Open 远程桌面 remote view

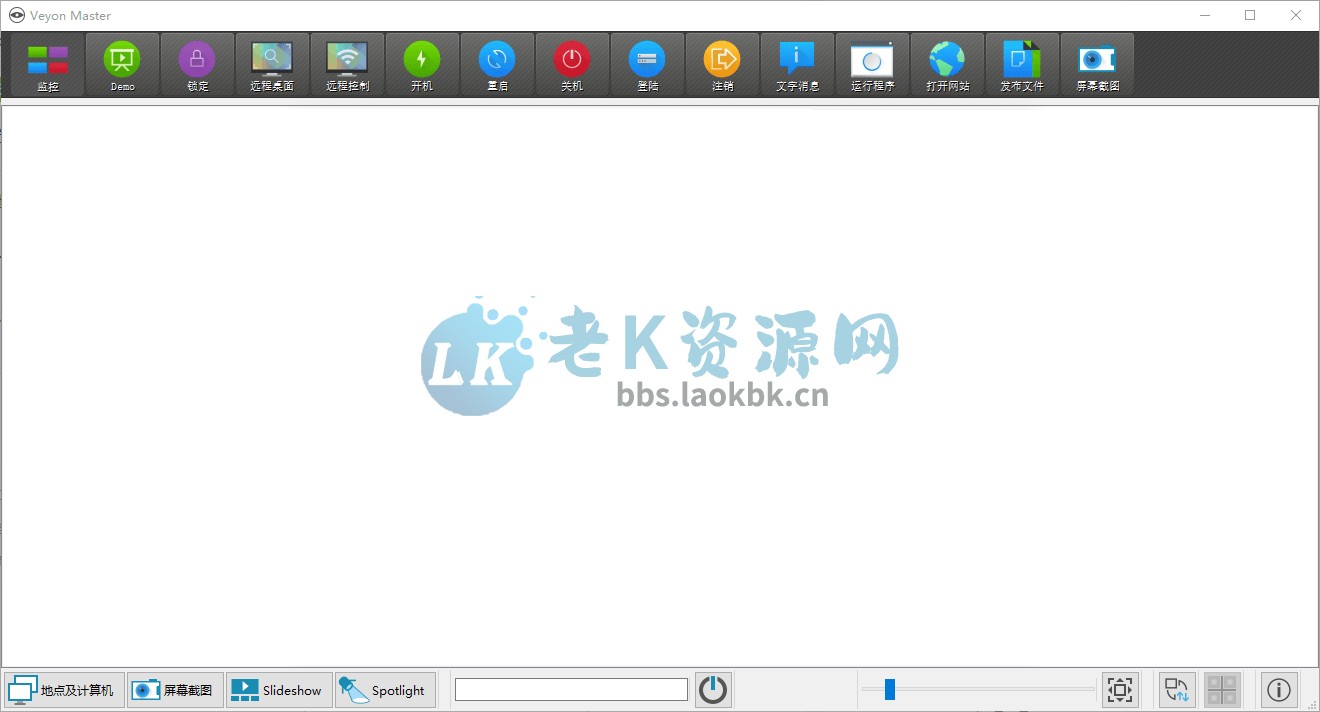[x=272, y=65]
